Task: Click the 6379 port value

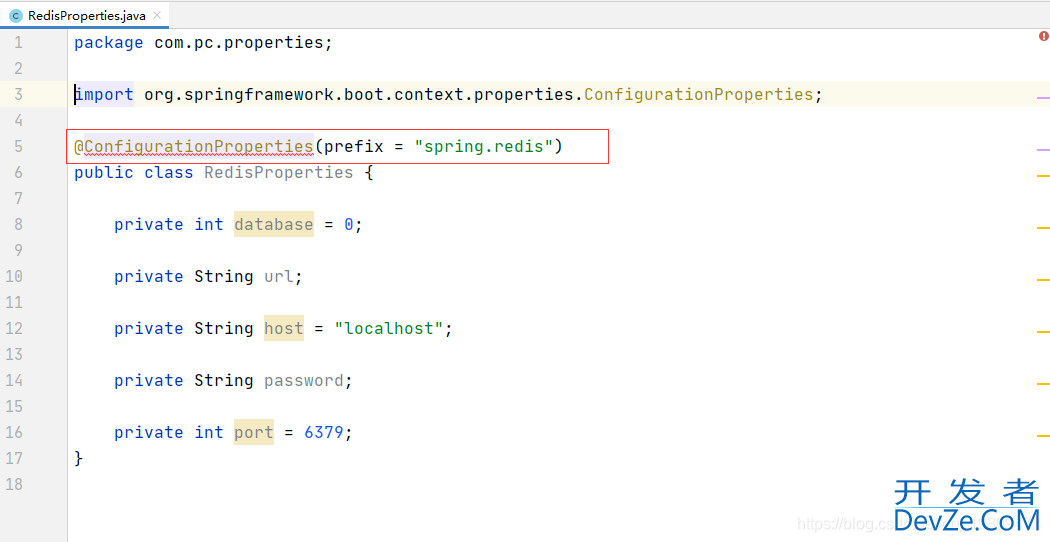Action: 324,432
